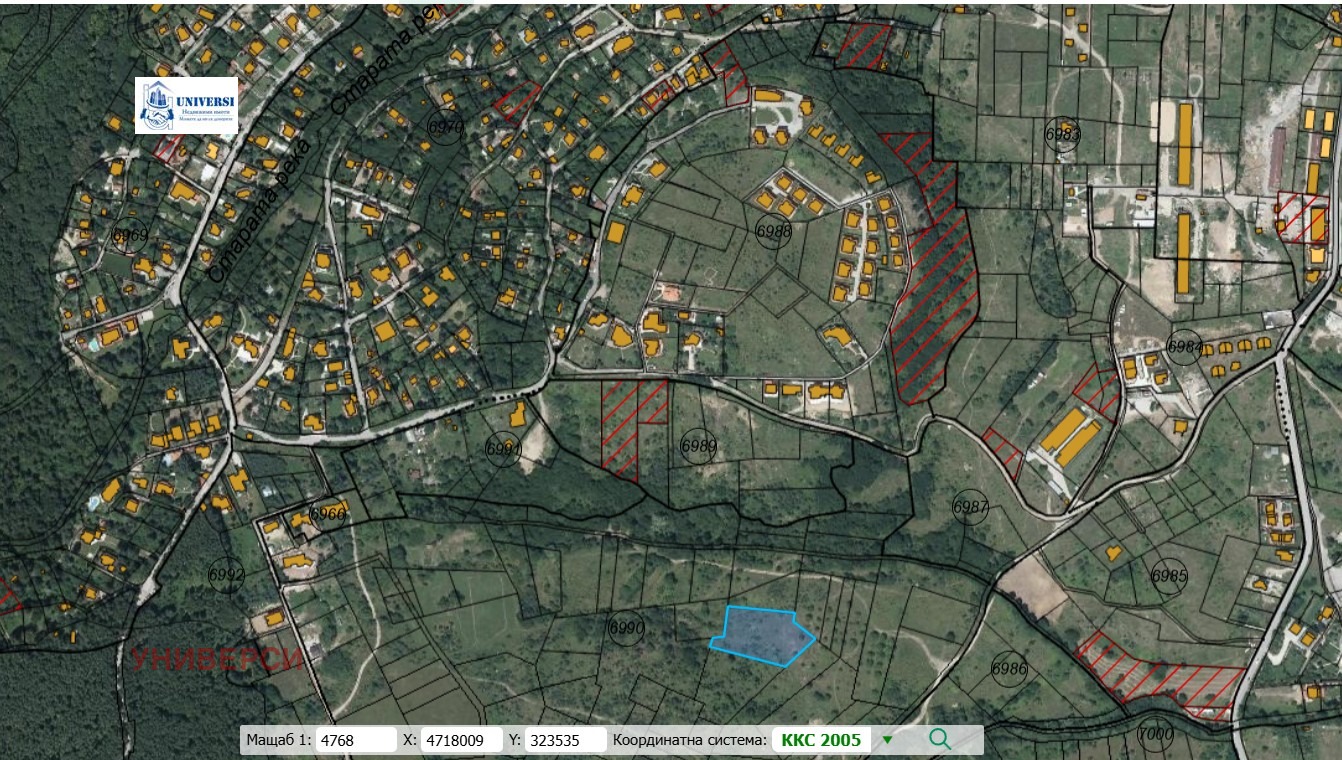The width and height of the screenshot is (1342, 760).
Task: Open the coordinate system dropdown arrow
Action: 887,740
